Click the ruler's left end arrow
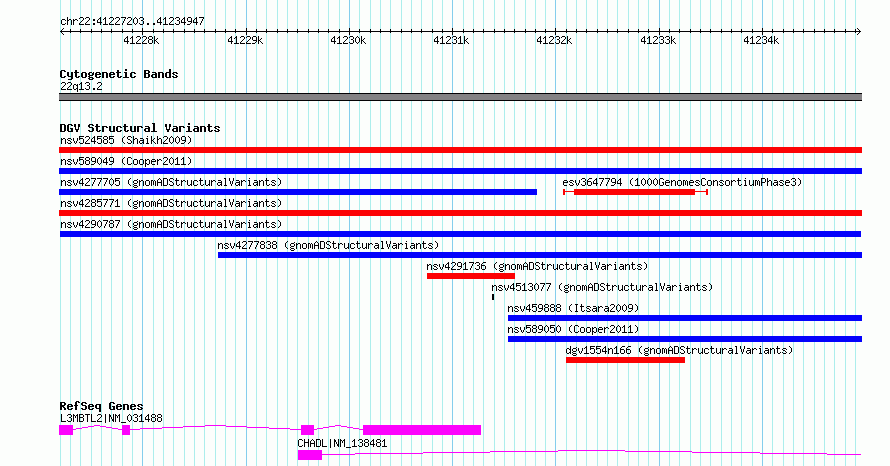Image resolution: width=890 pixels, height=466 pixels. pyautogui.click(x=62, y=32)
